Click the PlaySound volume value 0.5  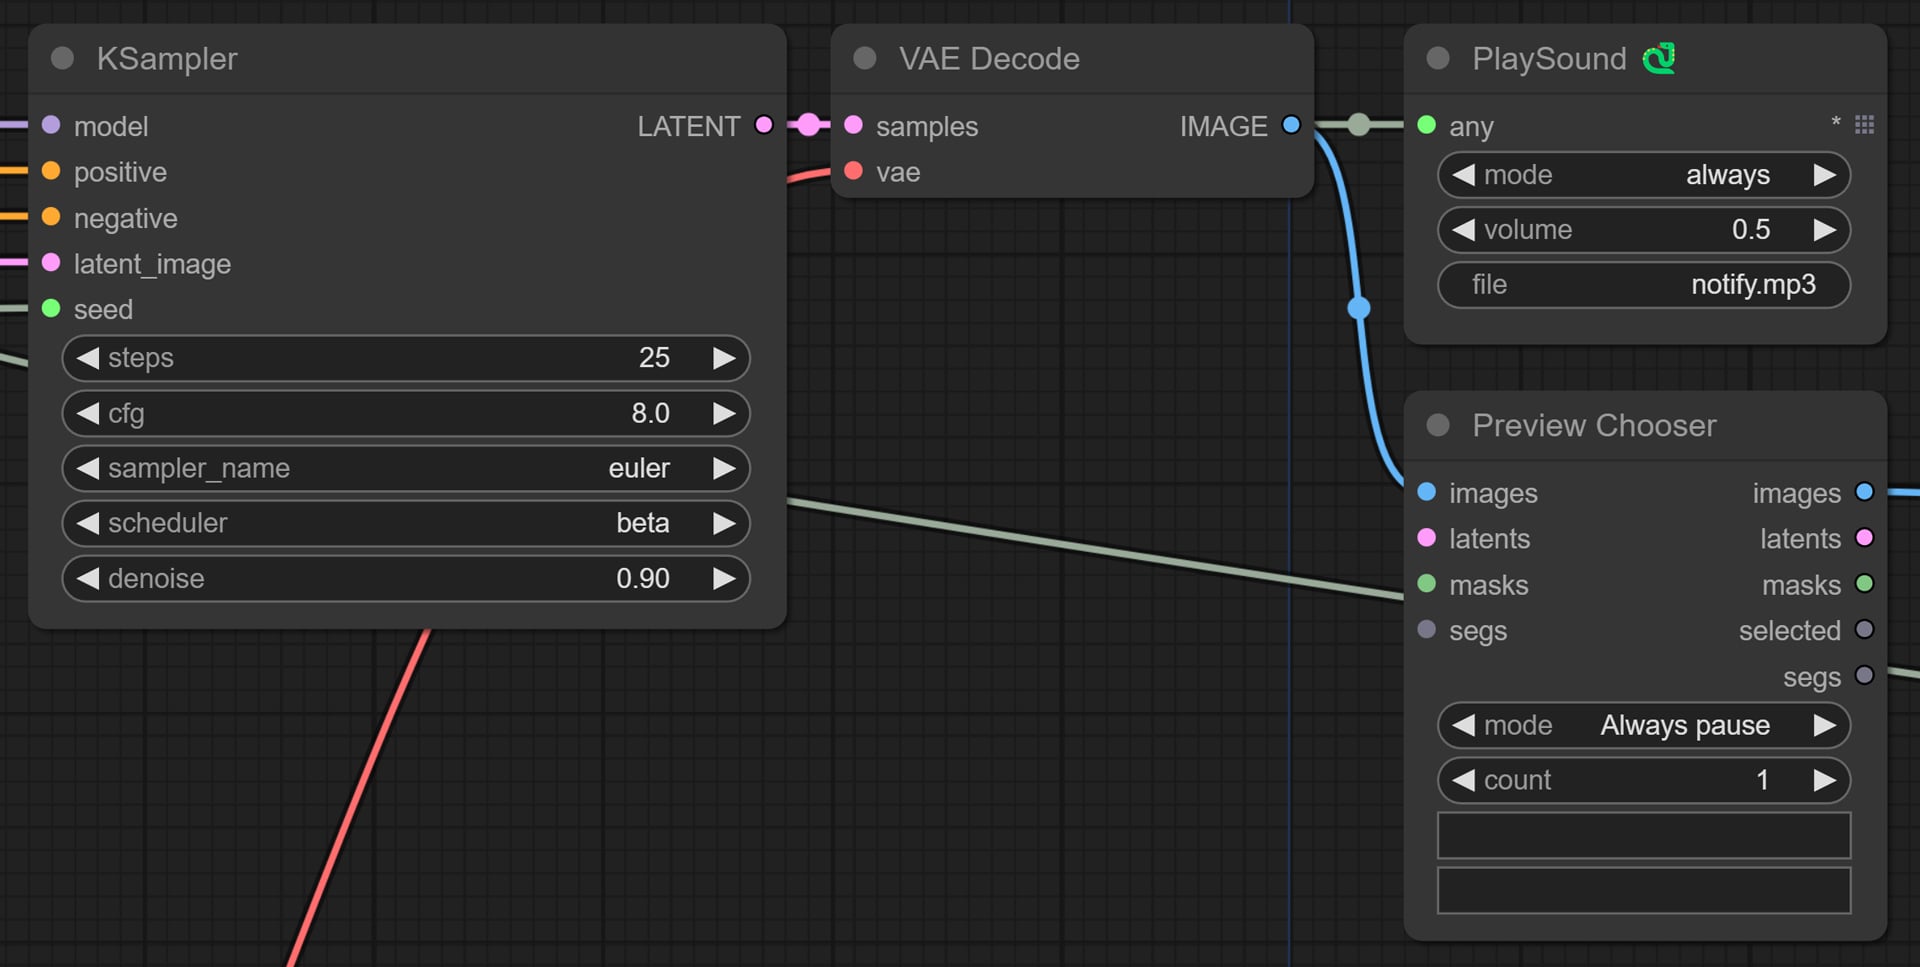coord(1751,230)
